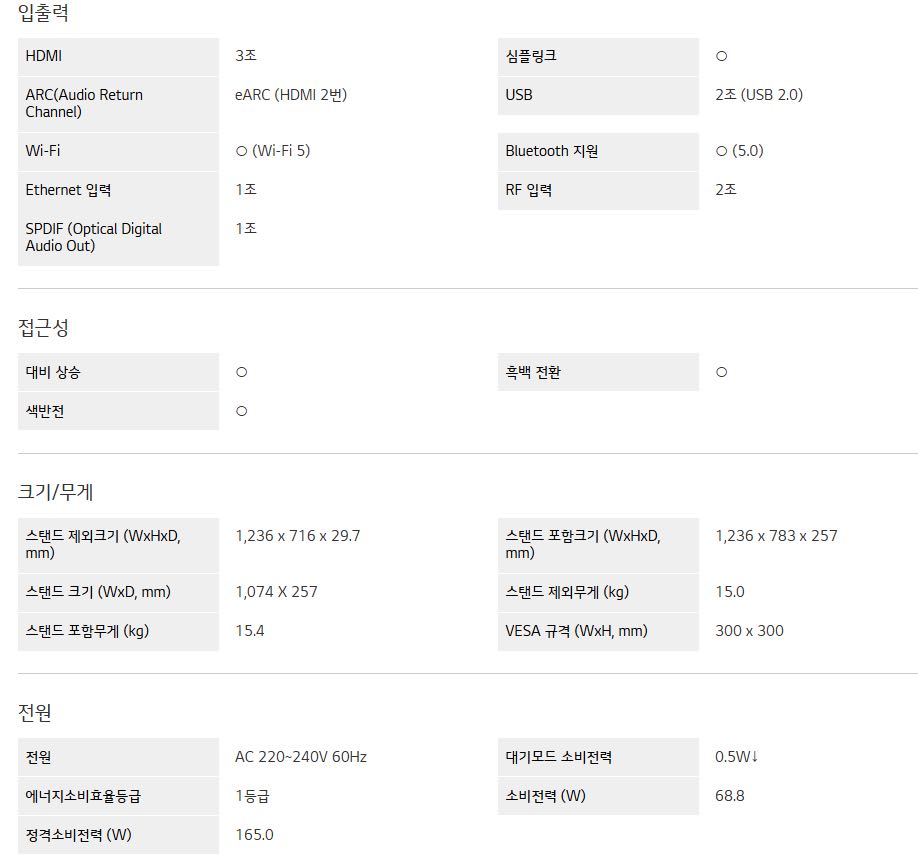Click the 크기/무게 section heading

click(x=56, y=492)
